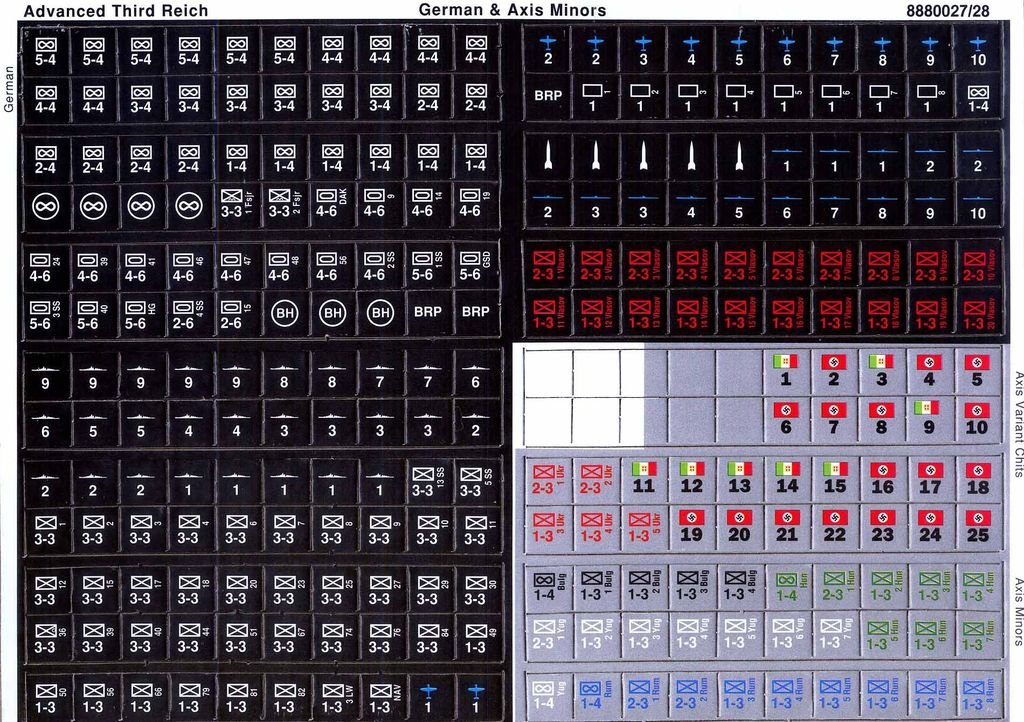
Task: Click the 4-6 armor counter marked DAK
Action: 332,204
